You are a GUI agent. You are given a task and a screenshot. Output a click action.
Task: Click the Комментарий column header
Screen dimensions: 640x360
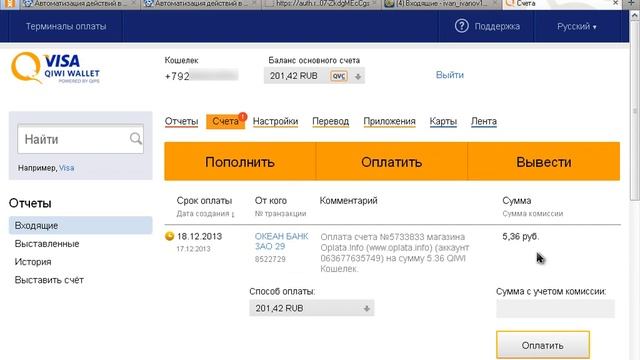[349, 201]
